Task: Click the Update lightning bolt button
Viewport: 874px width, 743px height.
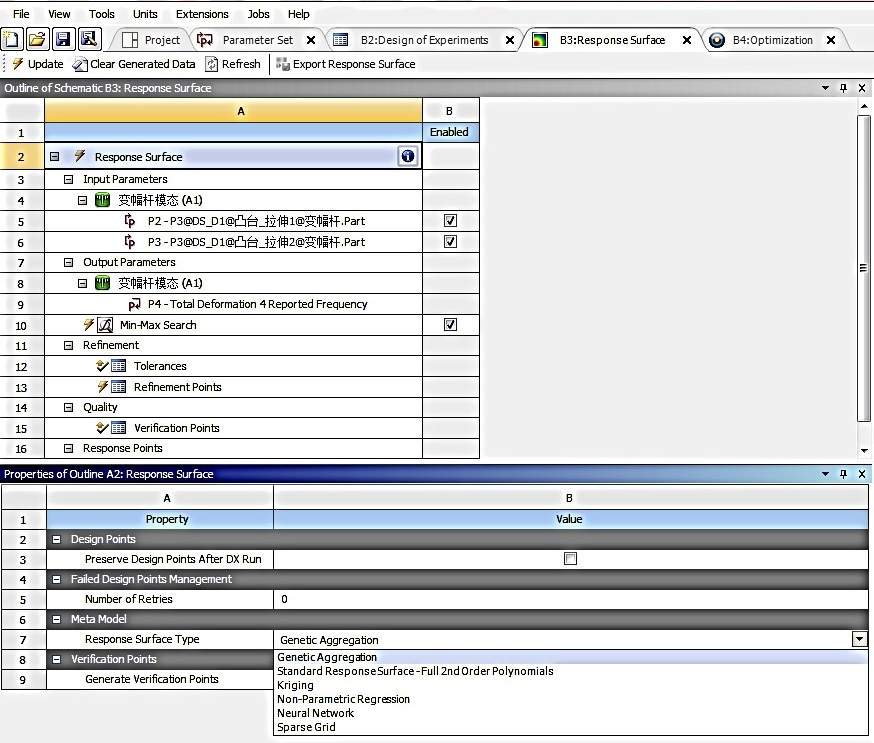Action: 37,64
